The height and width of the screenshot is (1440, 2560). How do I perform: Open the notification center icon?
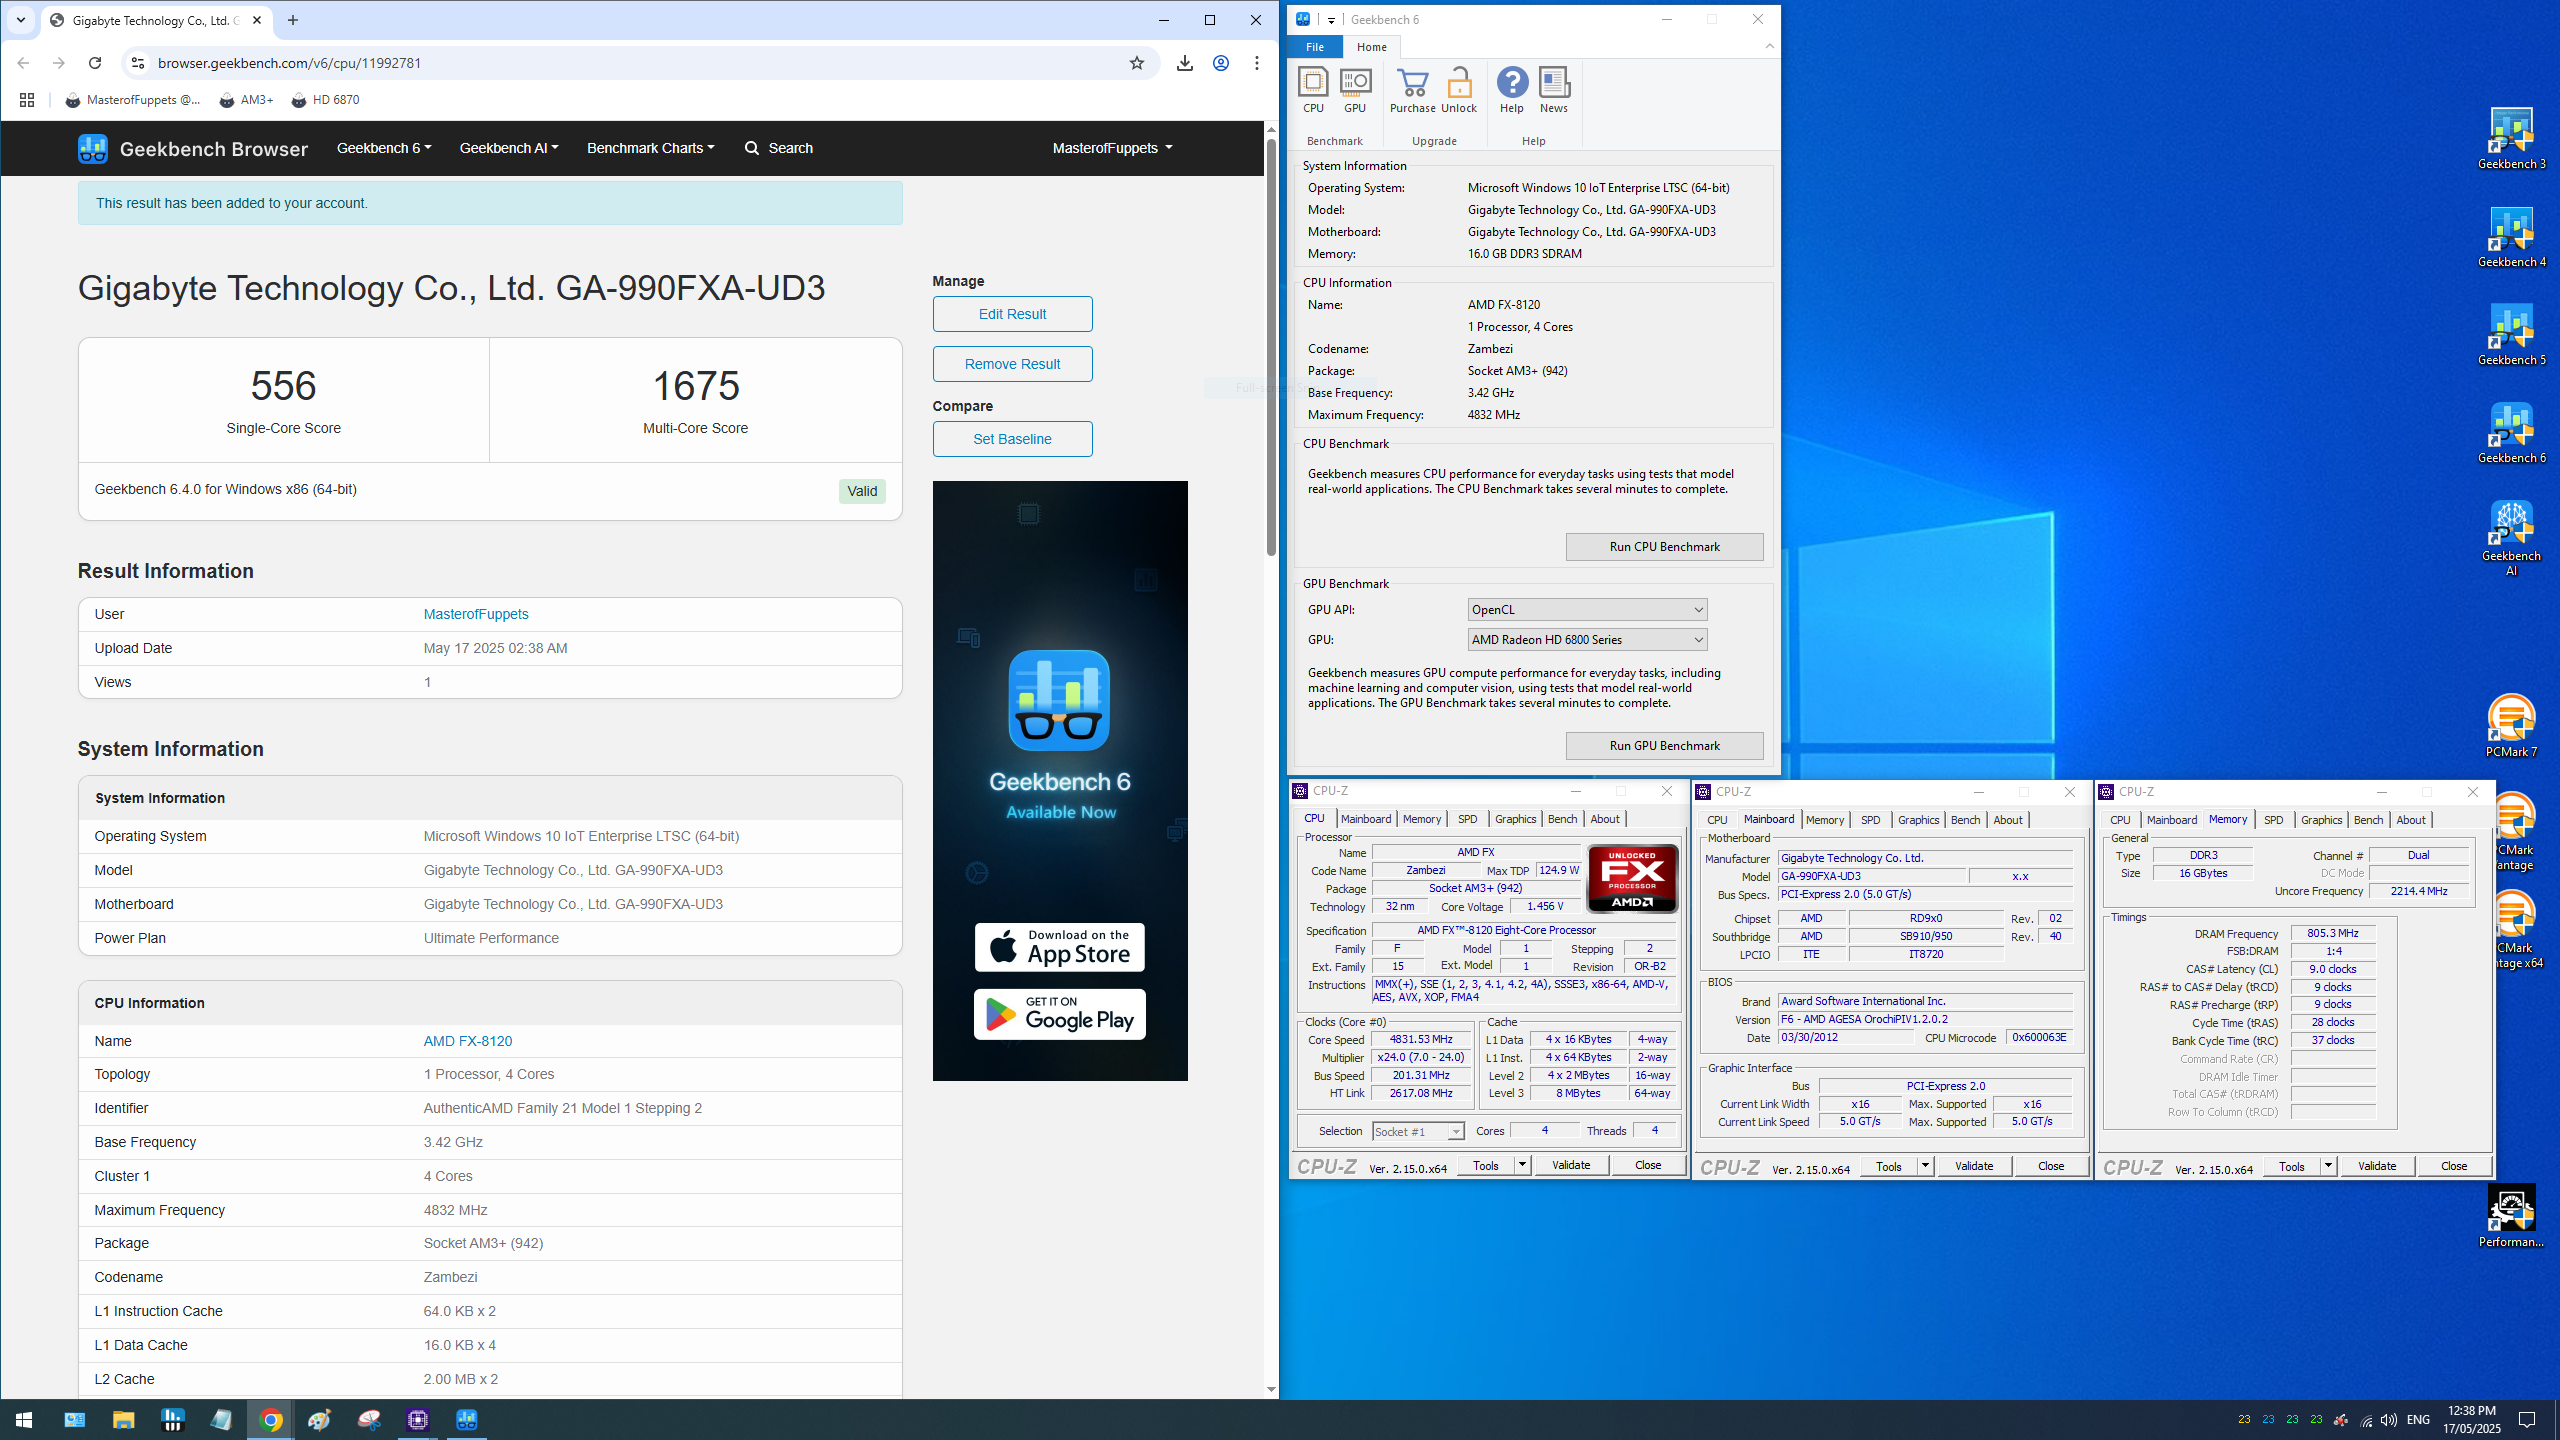[x=2527, y=1420]
